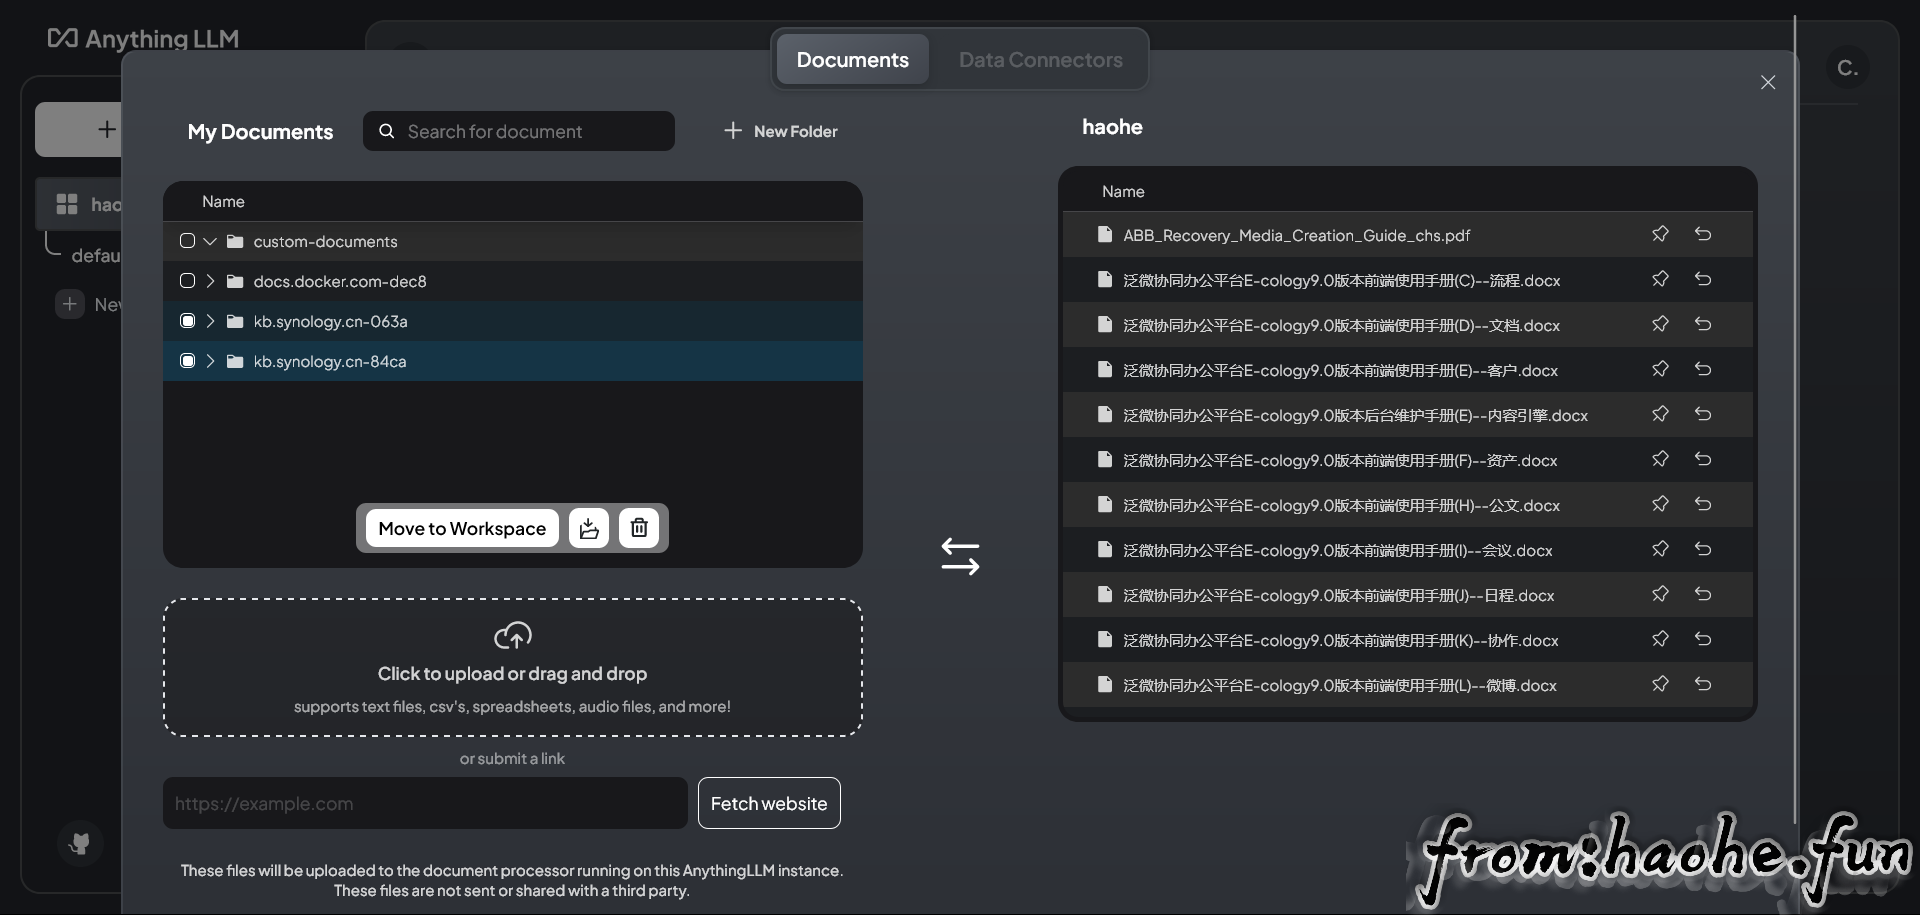Click the upload or drag and drop area
The height and width of the screenshot is (915, 1920).
[x=513, y=668]
